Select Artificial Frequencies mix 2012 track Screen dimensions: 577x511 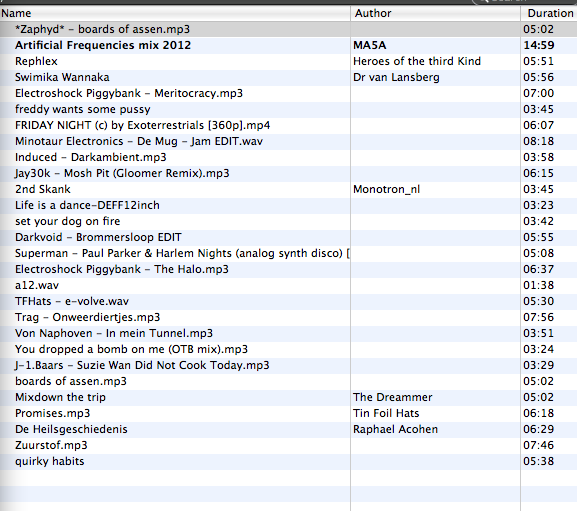[288, 45]
